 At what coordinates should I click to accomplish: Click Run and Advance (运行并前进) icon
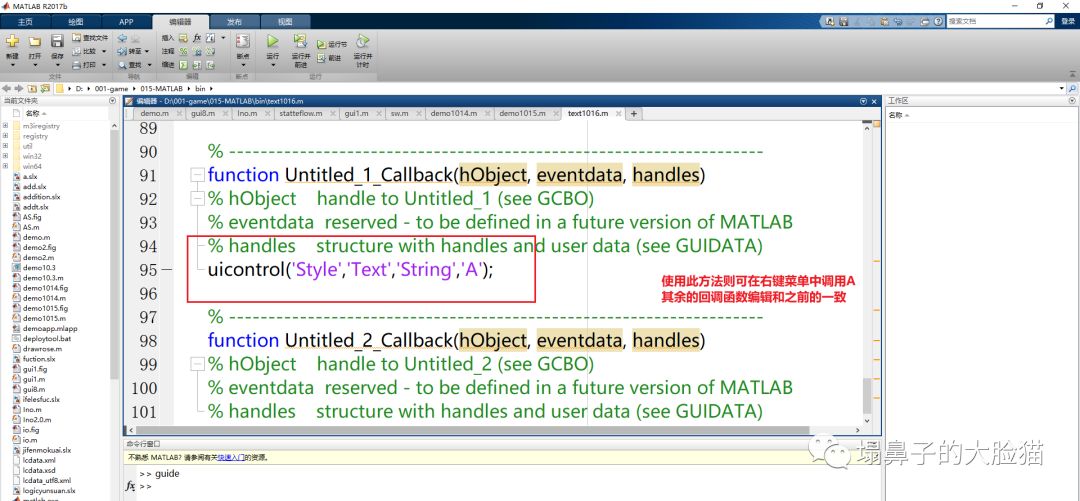pos(300,41)
